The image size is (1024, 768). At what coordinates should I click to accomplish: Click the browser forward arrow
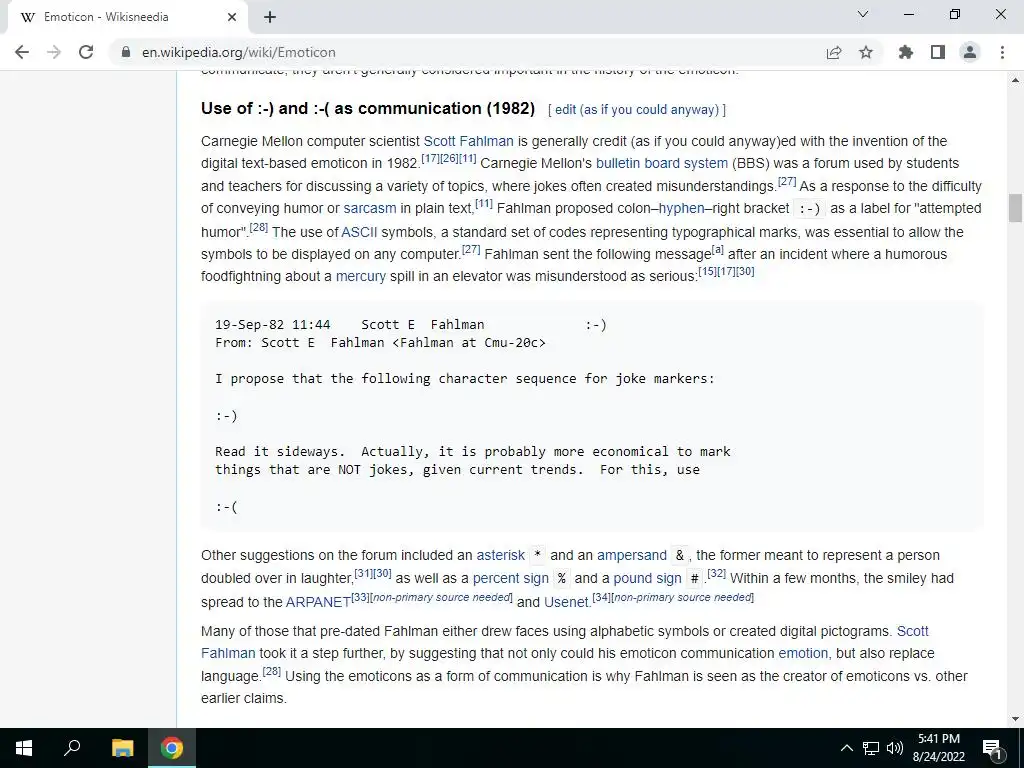pyautogui.click(x=54, y=52)
